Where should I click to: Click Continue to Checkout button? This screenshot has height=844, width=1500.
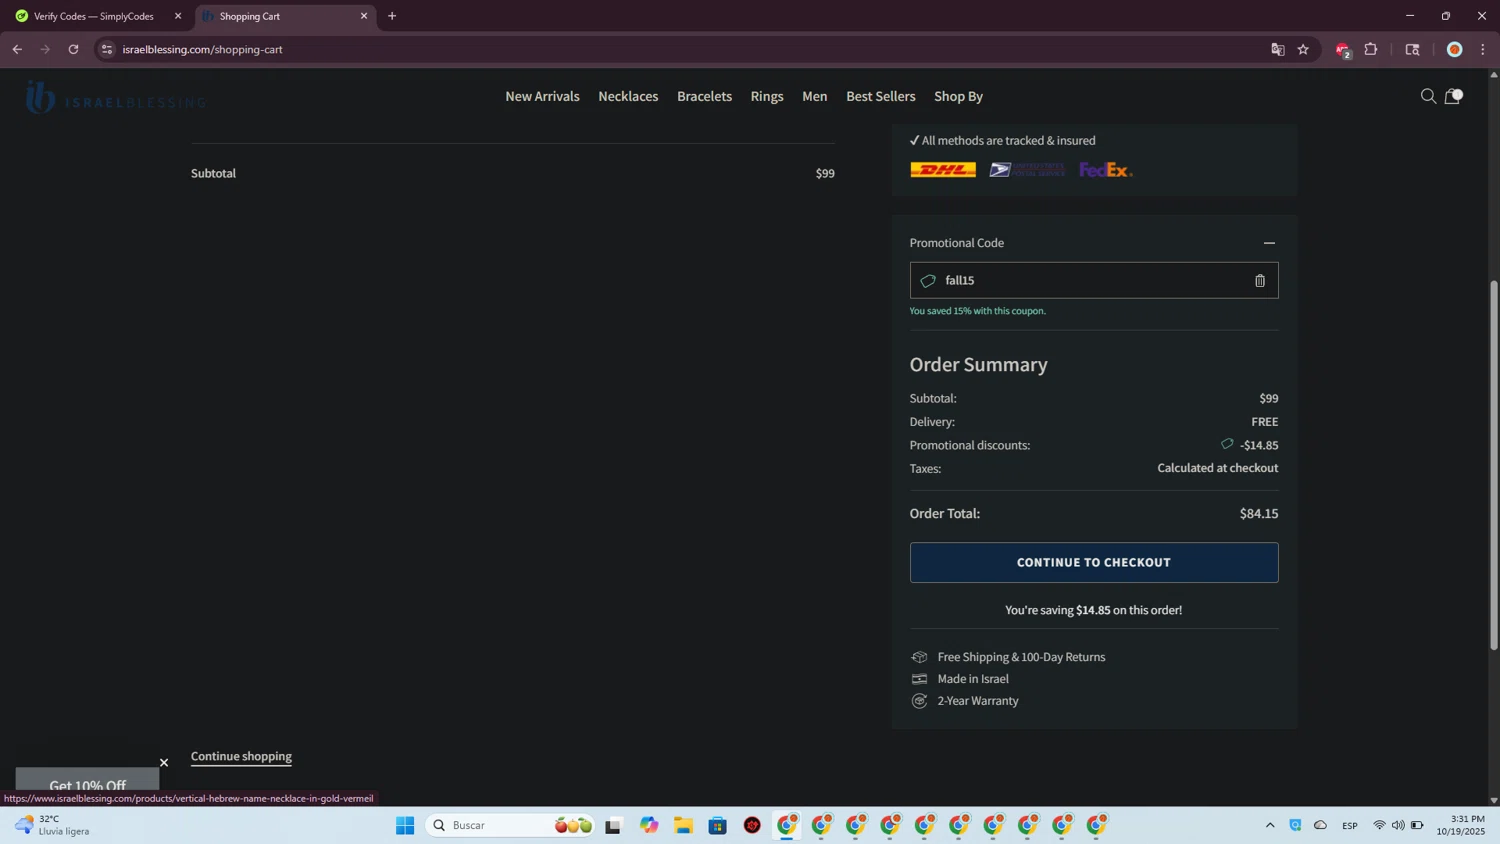[1094, 563]
